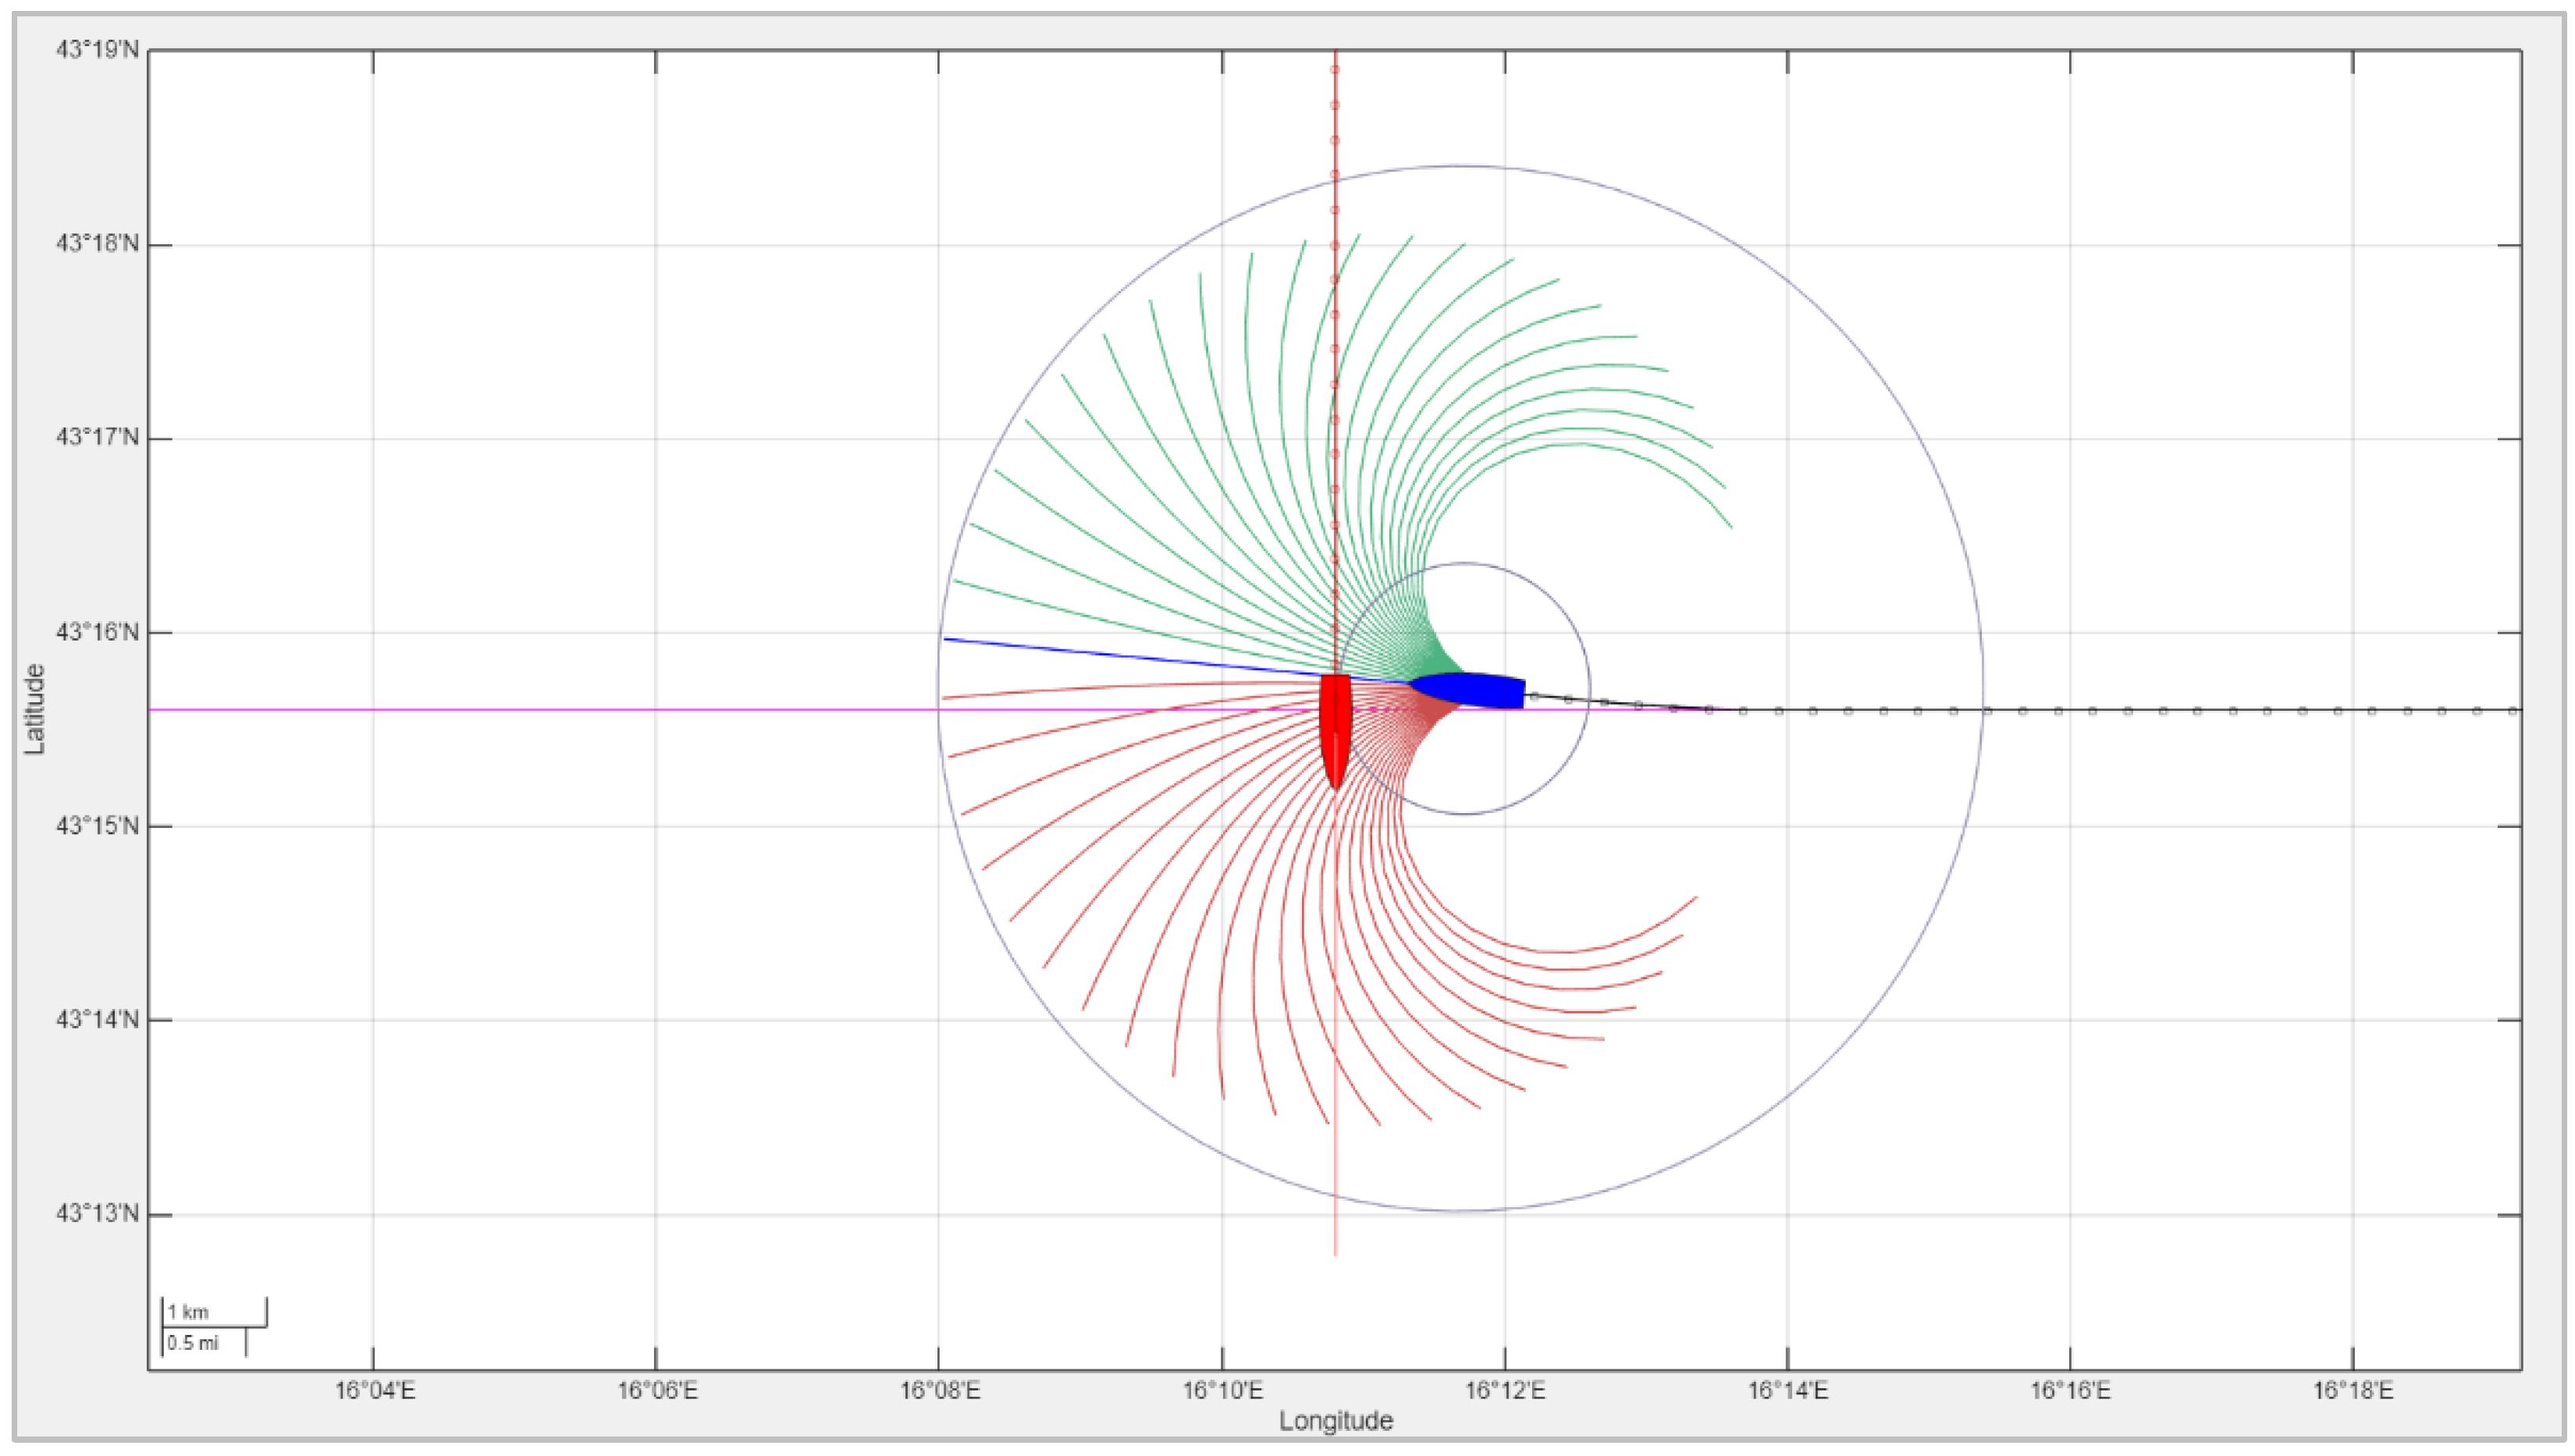Click the 16°10'E longitude tick label

[1222, 1391]
